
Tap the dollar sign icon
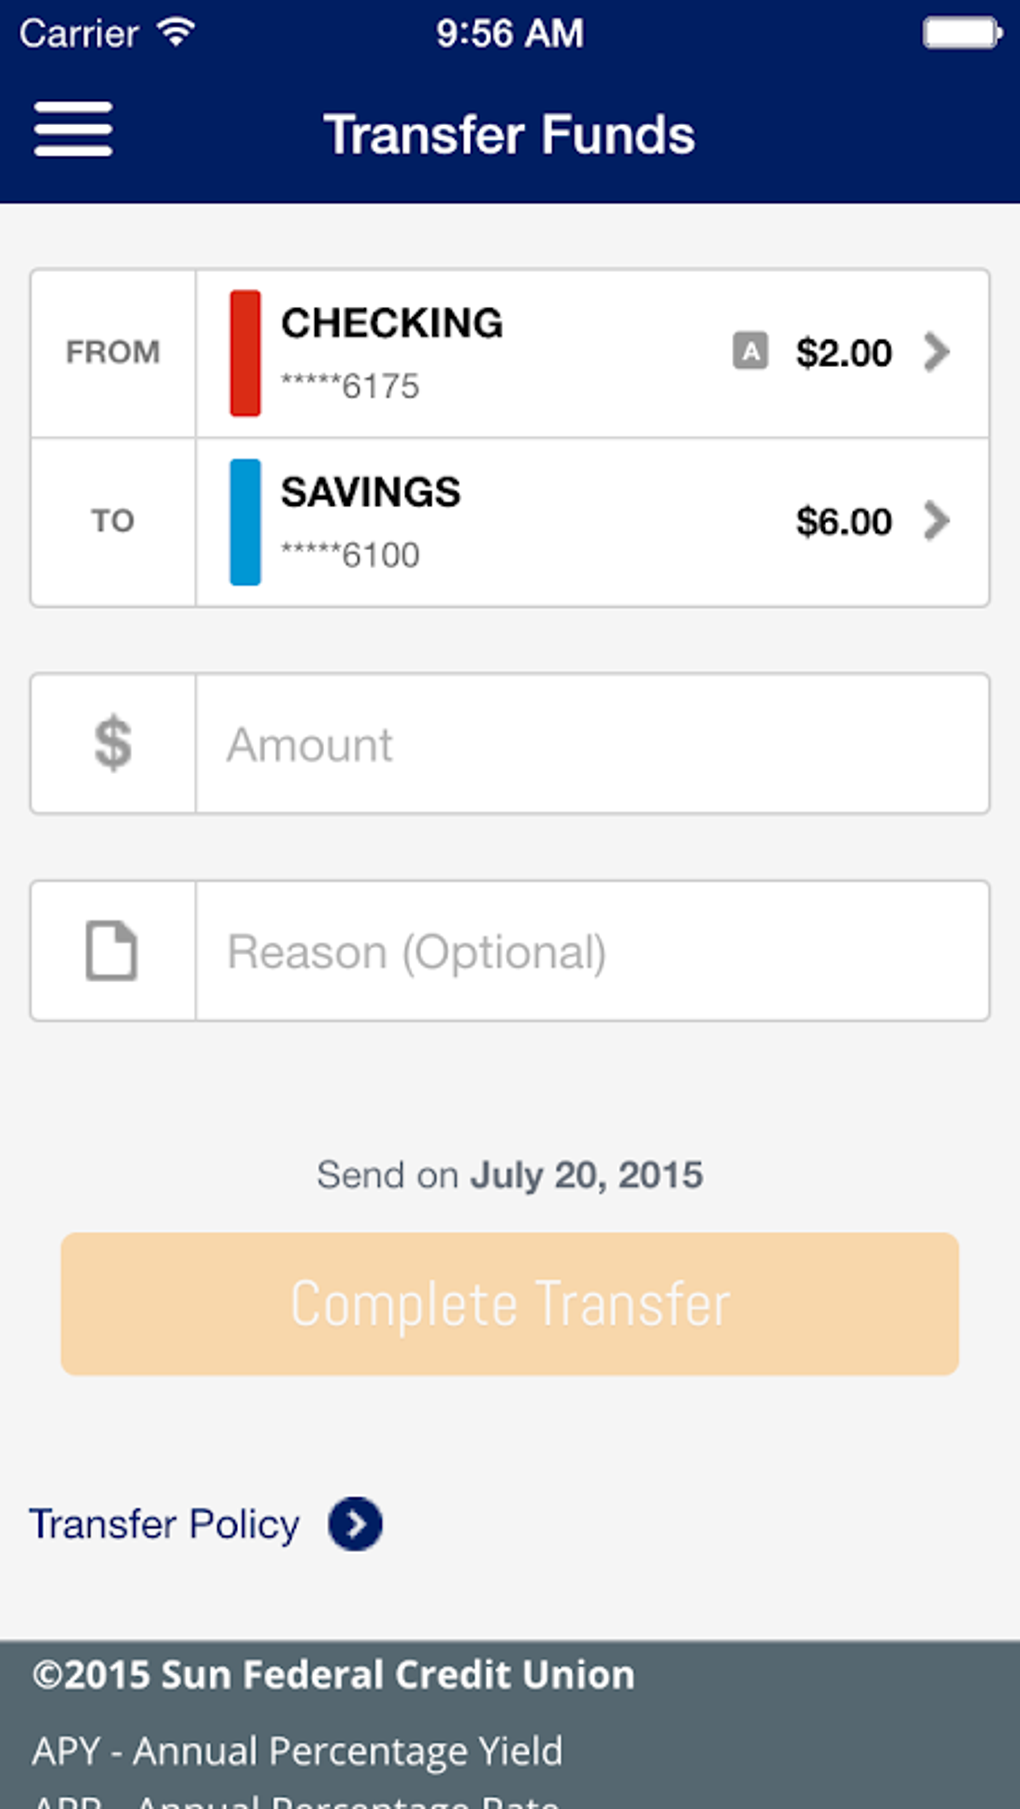113,743
